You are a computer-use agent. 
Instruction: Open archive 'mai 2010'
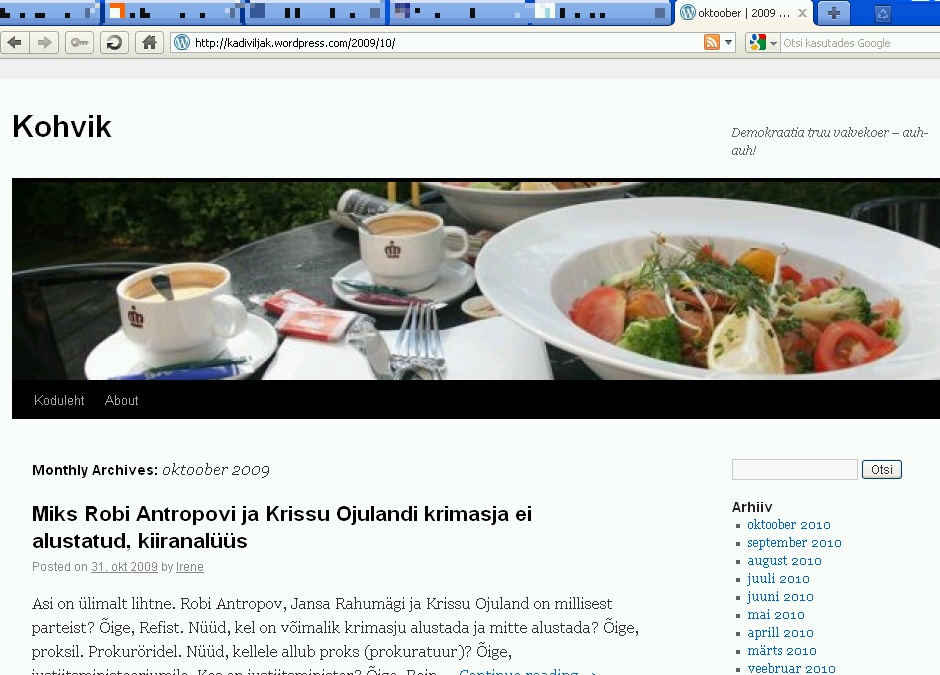point(776,614)
